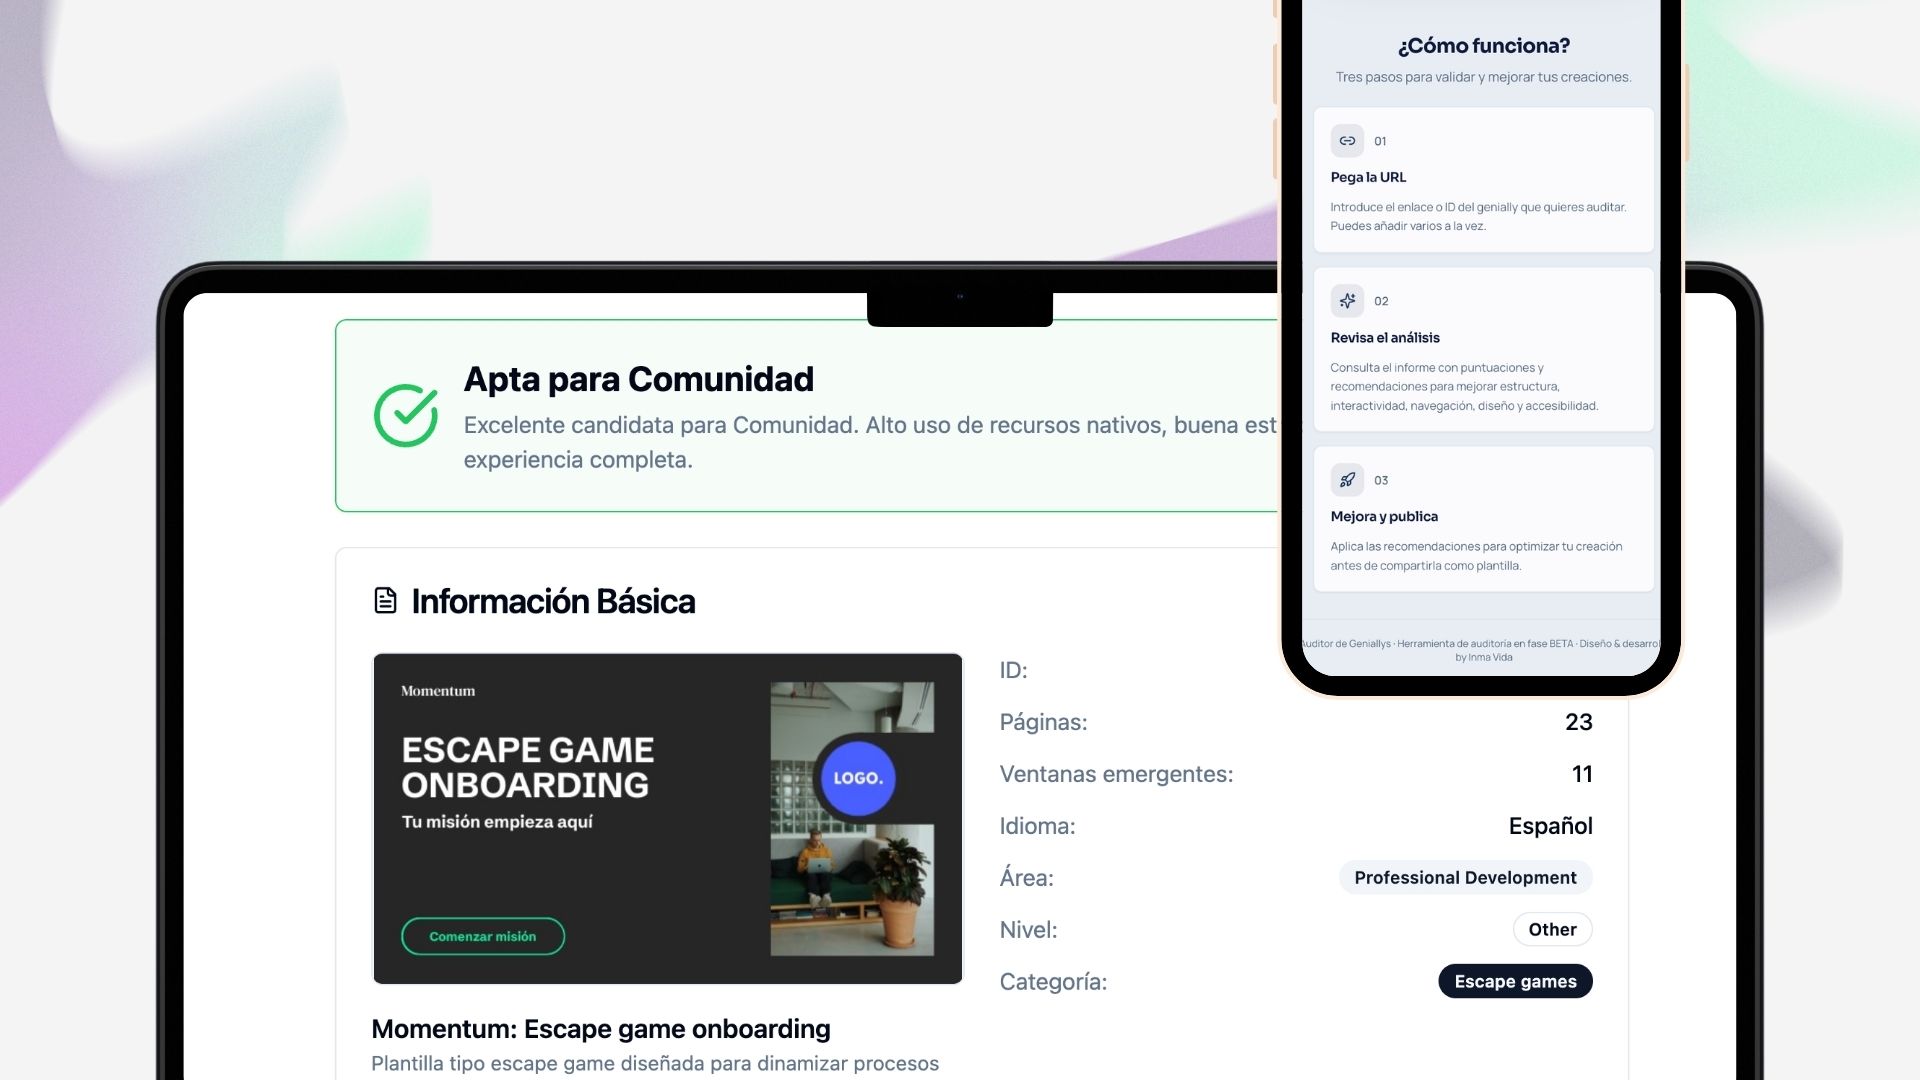Click the Idioma value Español
Image resolution: width=1920 pixels, height=1080 pixels.
(1550, 826)
